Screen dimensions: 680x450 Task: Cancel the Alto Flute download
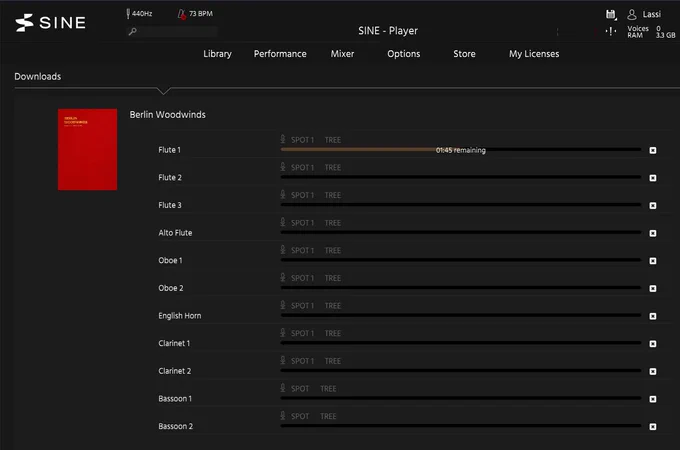pyautogui.click(x=653, y=233)
